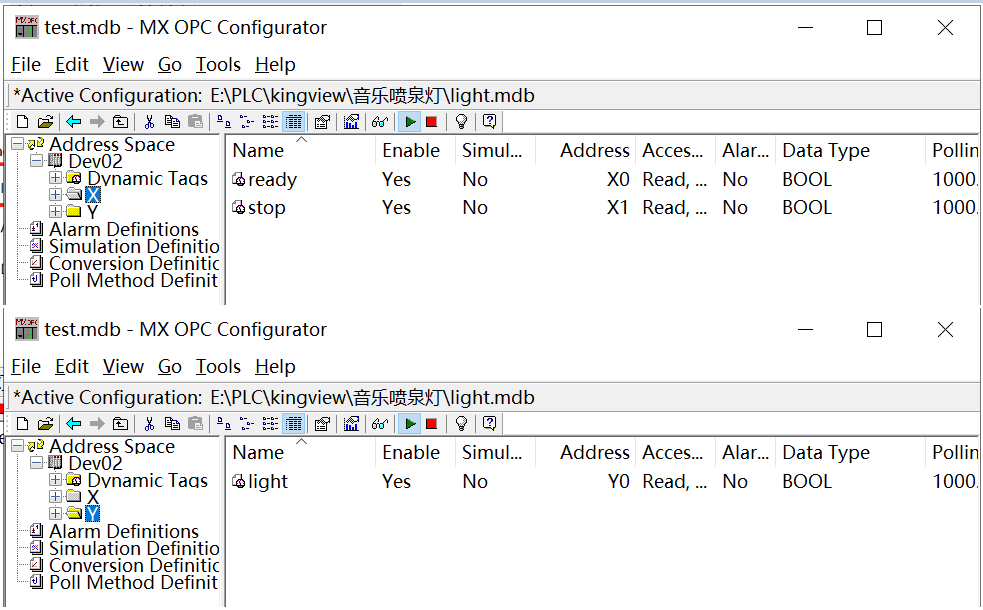Open Help menu in lower window
Screen dimensions: 983x610
pyautogui.click(x=275, y=367)
